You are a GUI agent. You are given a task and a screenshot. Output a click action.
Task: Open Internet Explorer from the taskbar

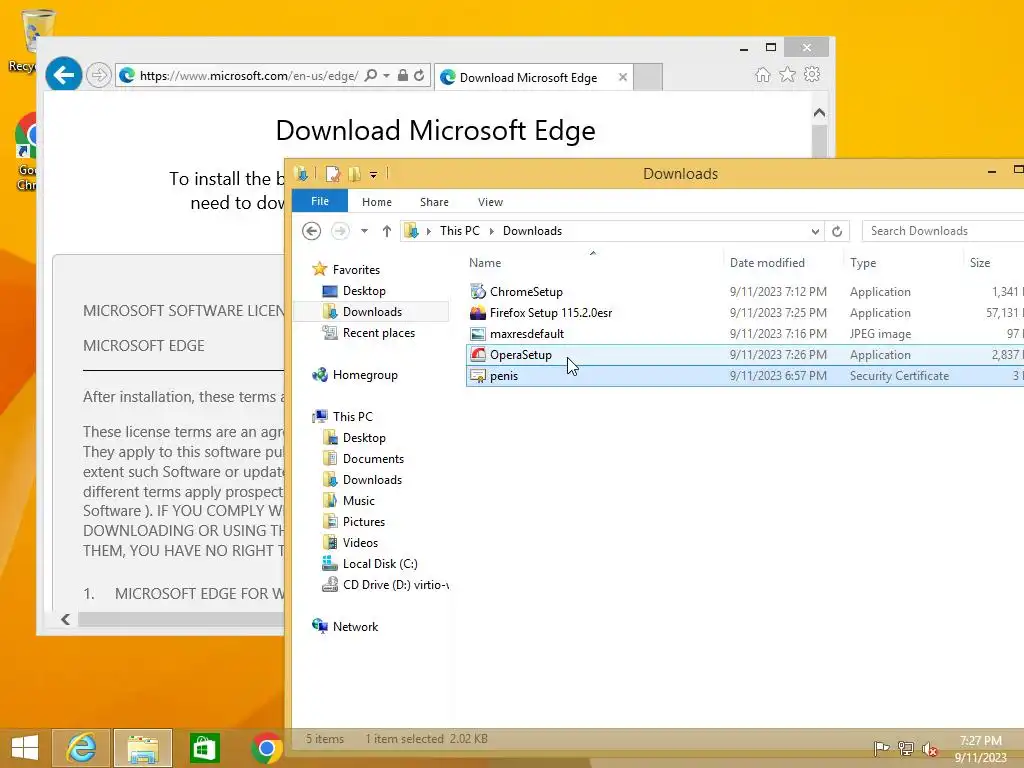click(82, 748)
